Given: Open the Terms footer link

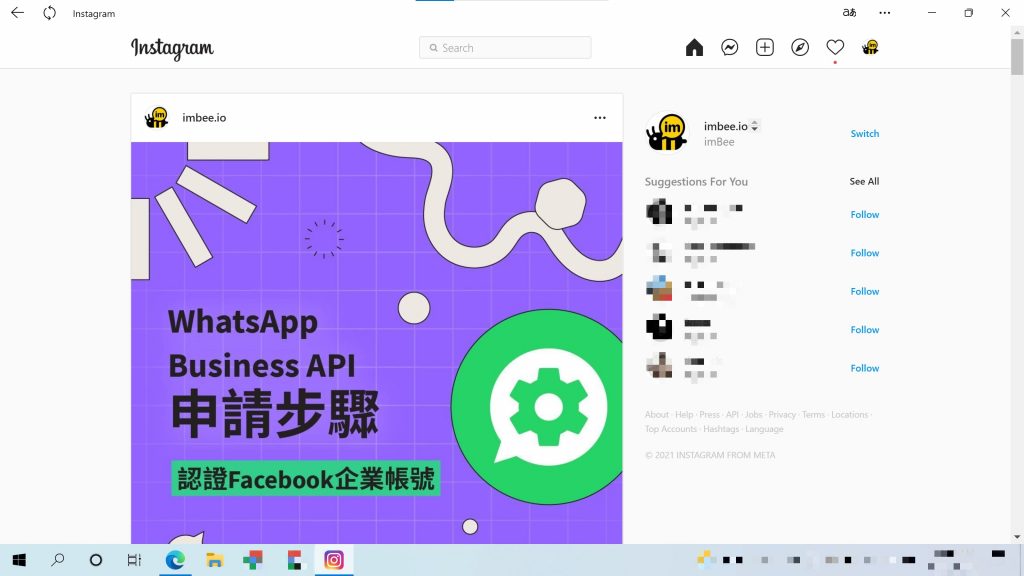Looking at the screenshot, I should (x=814, y=415).
